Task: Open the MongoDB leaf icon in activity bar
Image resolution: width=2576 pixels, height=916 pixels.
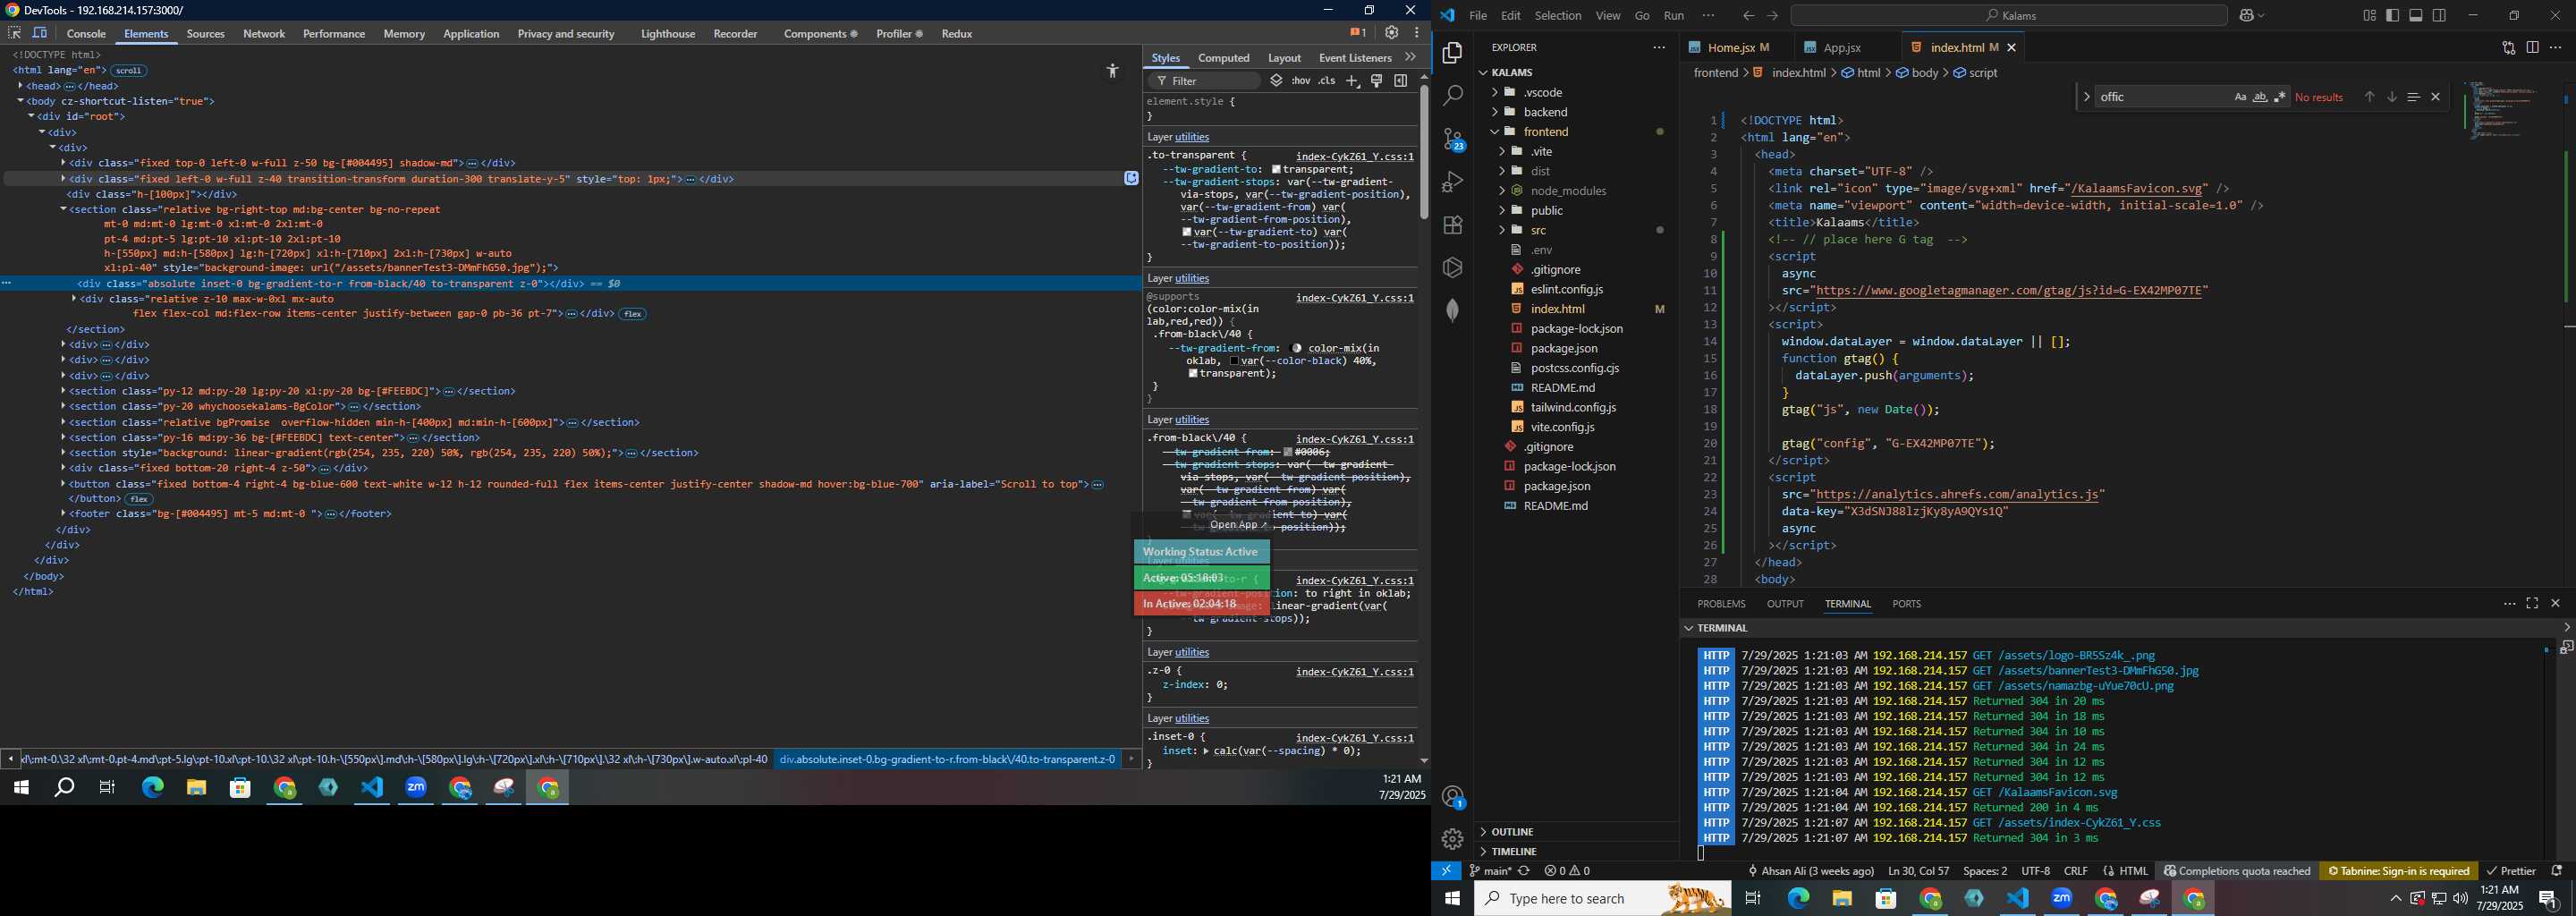Action: tap(1452, 310)
